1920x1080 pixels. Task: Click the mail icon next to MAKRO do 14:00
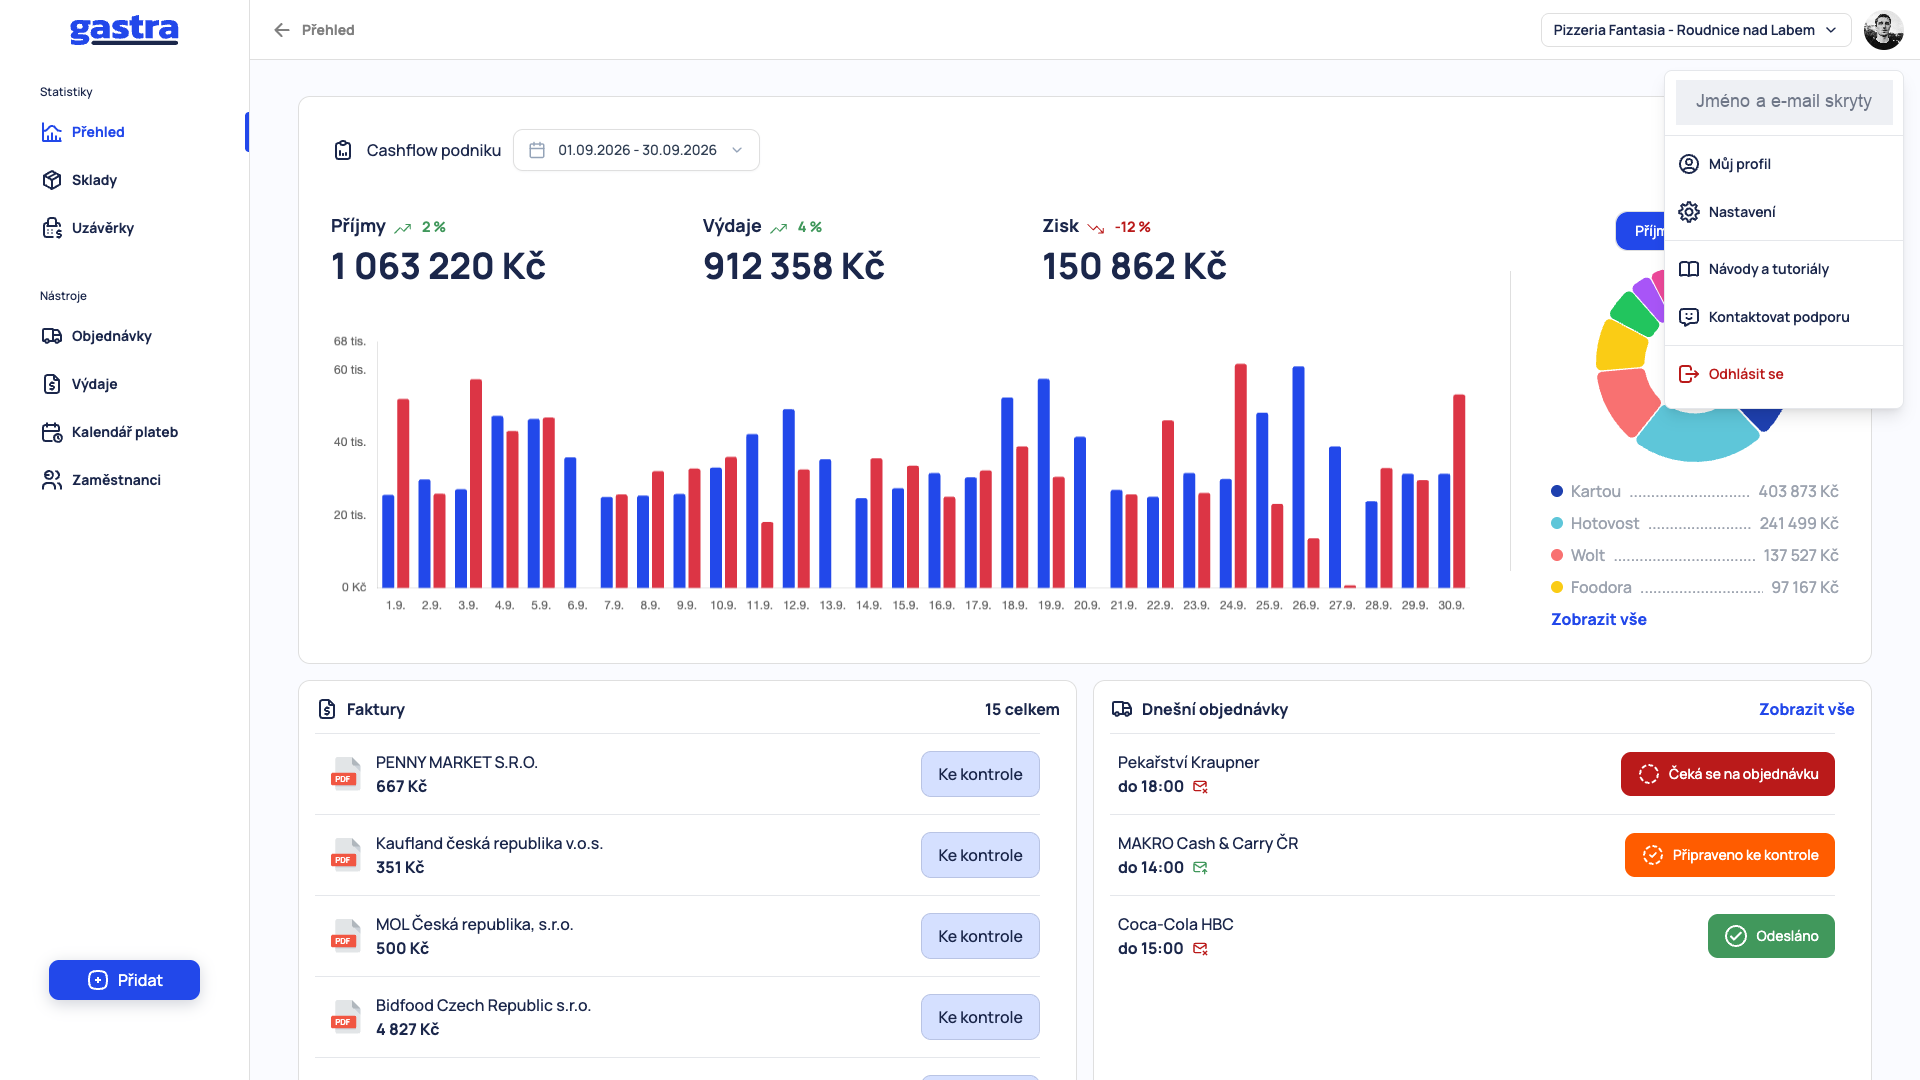(x=1200, y=868)
